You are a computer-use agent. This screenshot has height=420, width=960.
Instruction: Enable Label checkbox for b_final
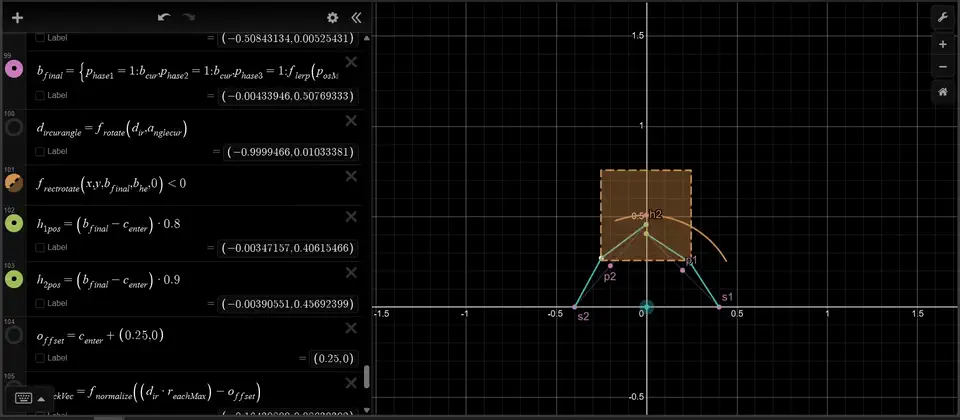click(40, 96)
